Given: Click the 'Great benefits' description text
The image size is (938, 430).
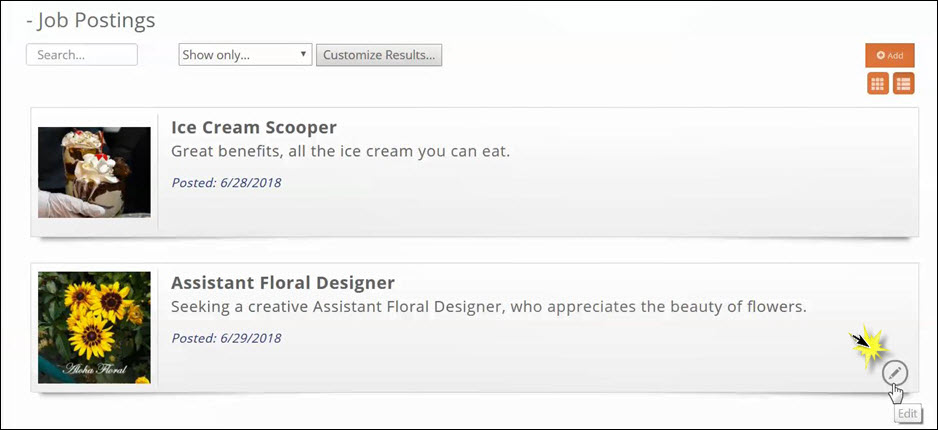Looking at the screenshot, I should (340, 152).
